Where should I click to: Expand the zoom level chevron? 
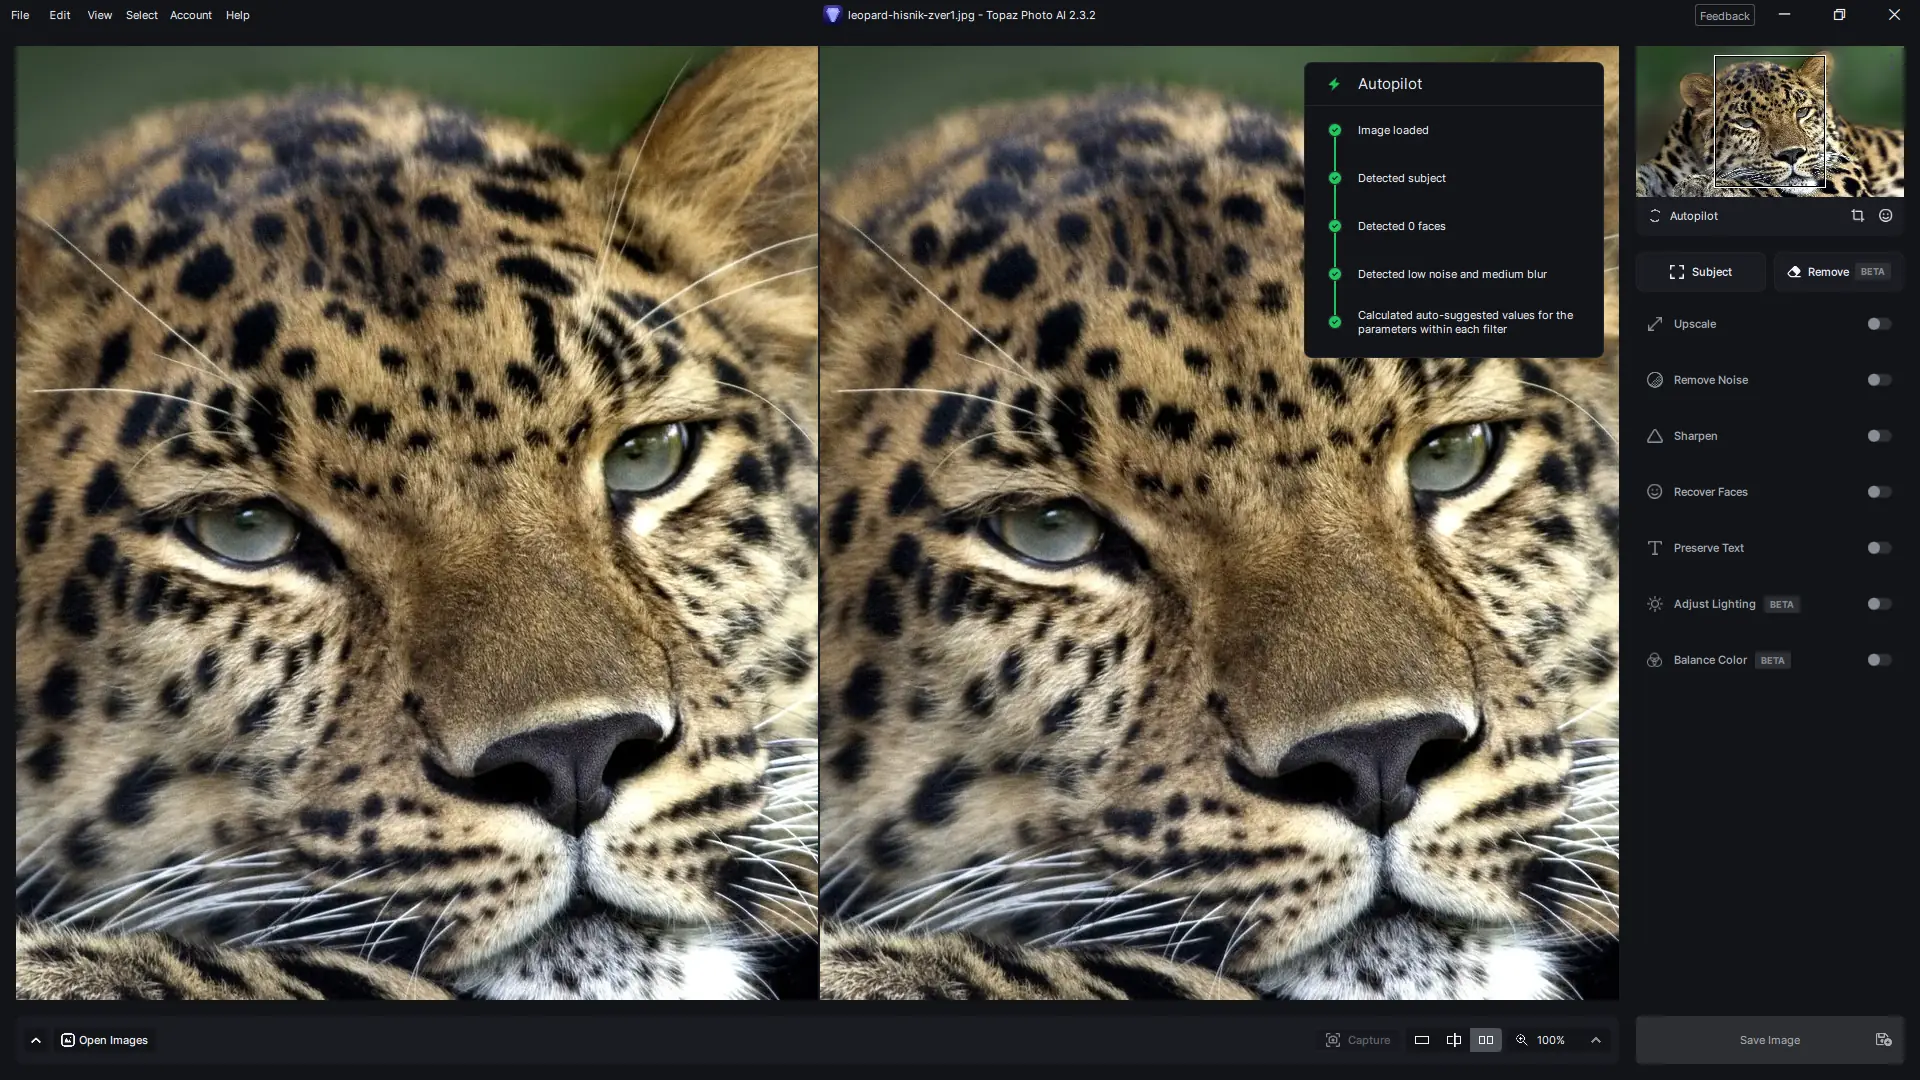click(1596, 1040)
